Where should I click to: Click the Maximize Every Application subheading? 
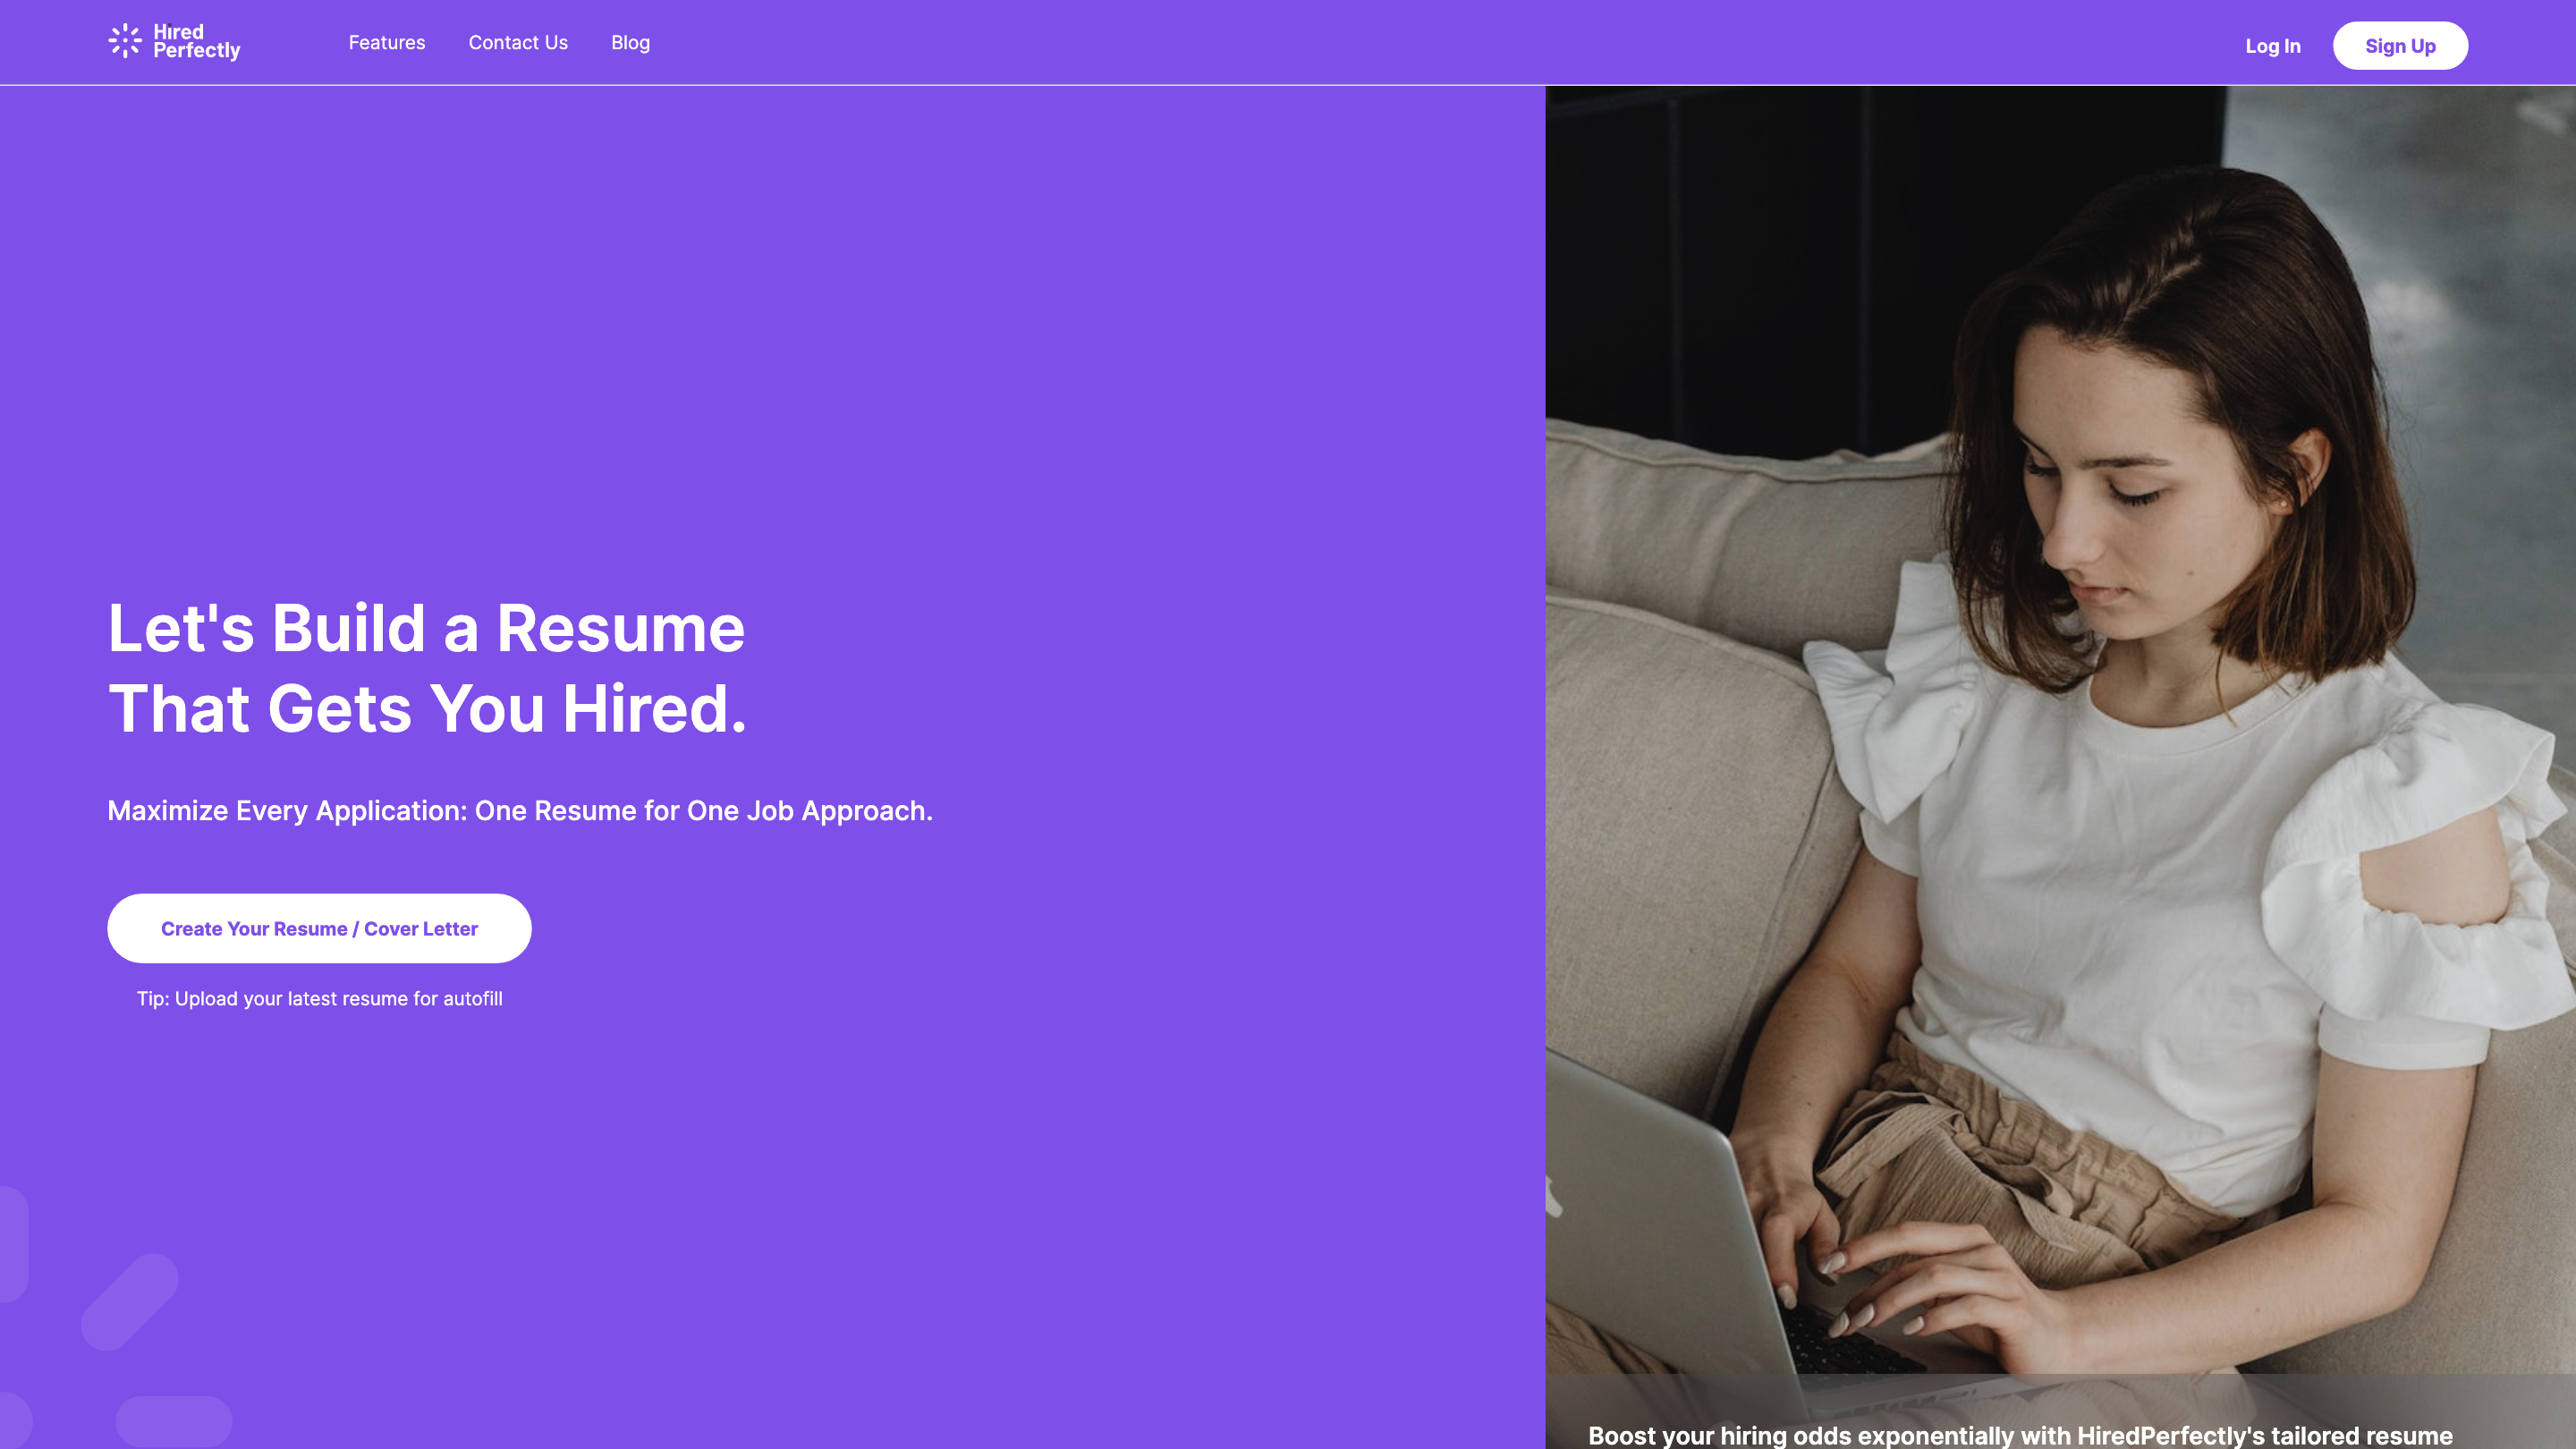(x=519, y=810)
